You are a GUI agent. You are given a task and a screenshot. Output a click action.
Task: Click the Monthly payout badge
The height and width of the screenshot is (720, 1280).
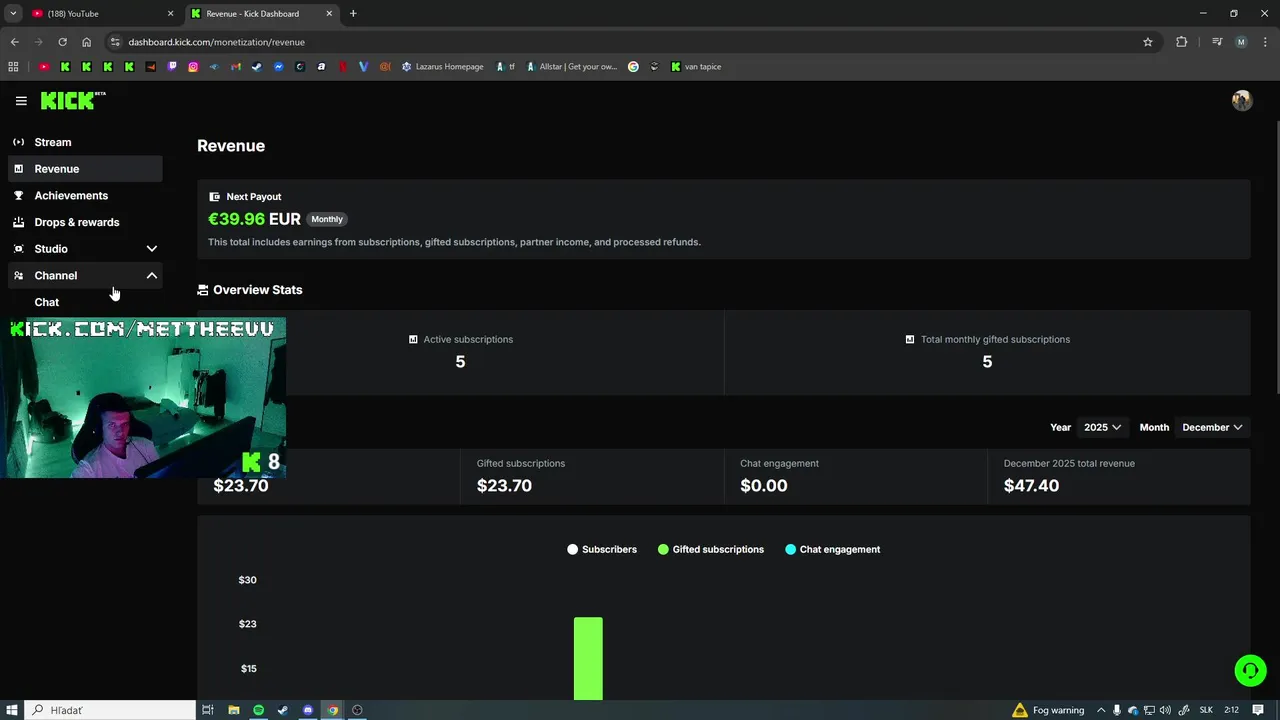(327, 219)
